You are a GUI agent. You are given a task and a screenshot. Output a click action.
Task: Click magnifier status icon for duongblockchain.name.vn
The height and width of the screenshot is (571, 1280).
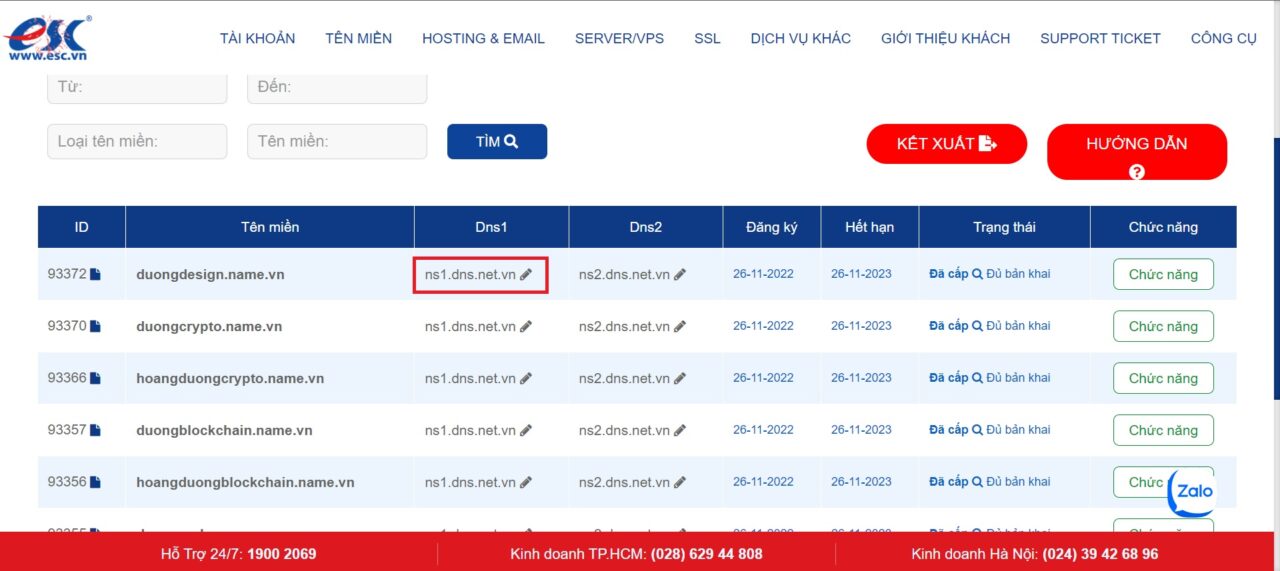977,430
